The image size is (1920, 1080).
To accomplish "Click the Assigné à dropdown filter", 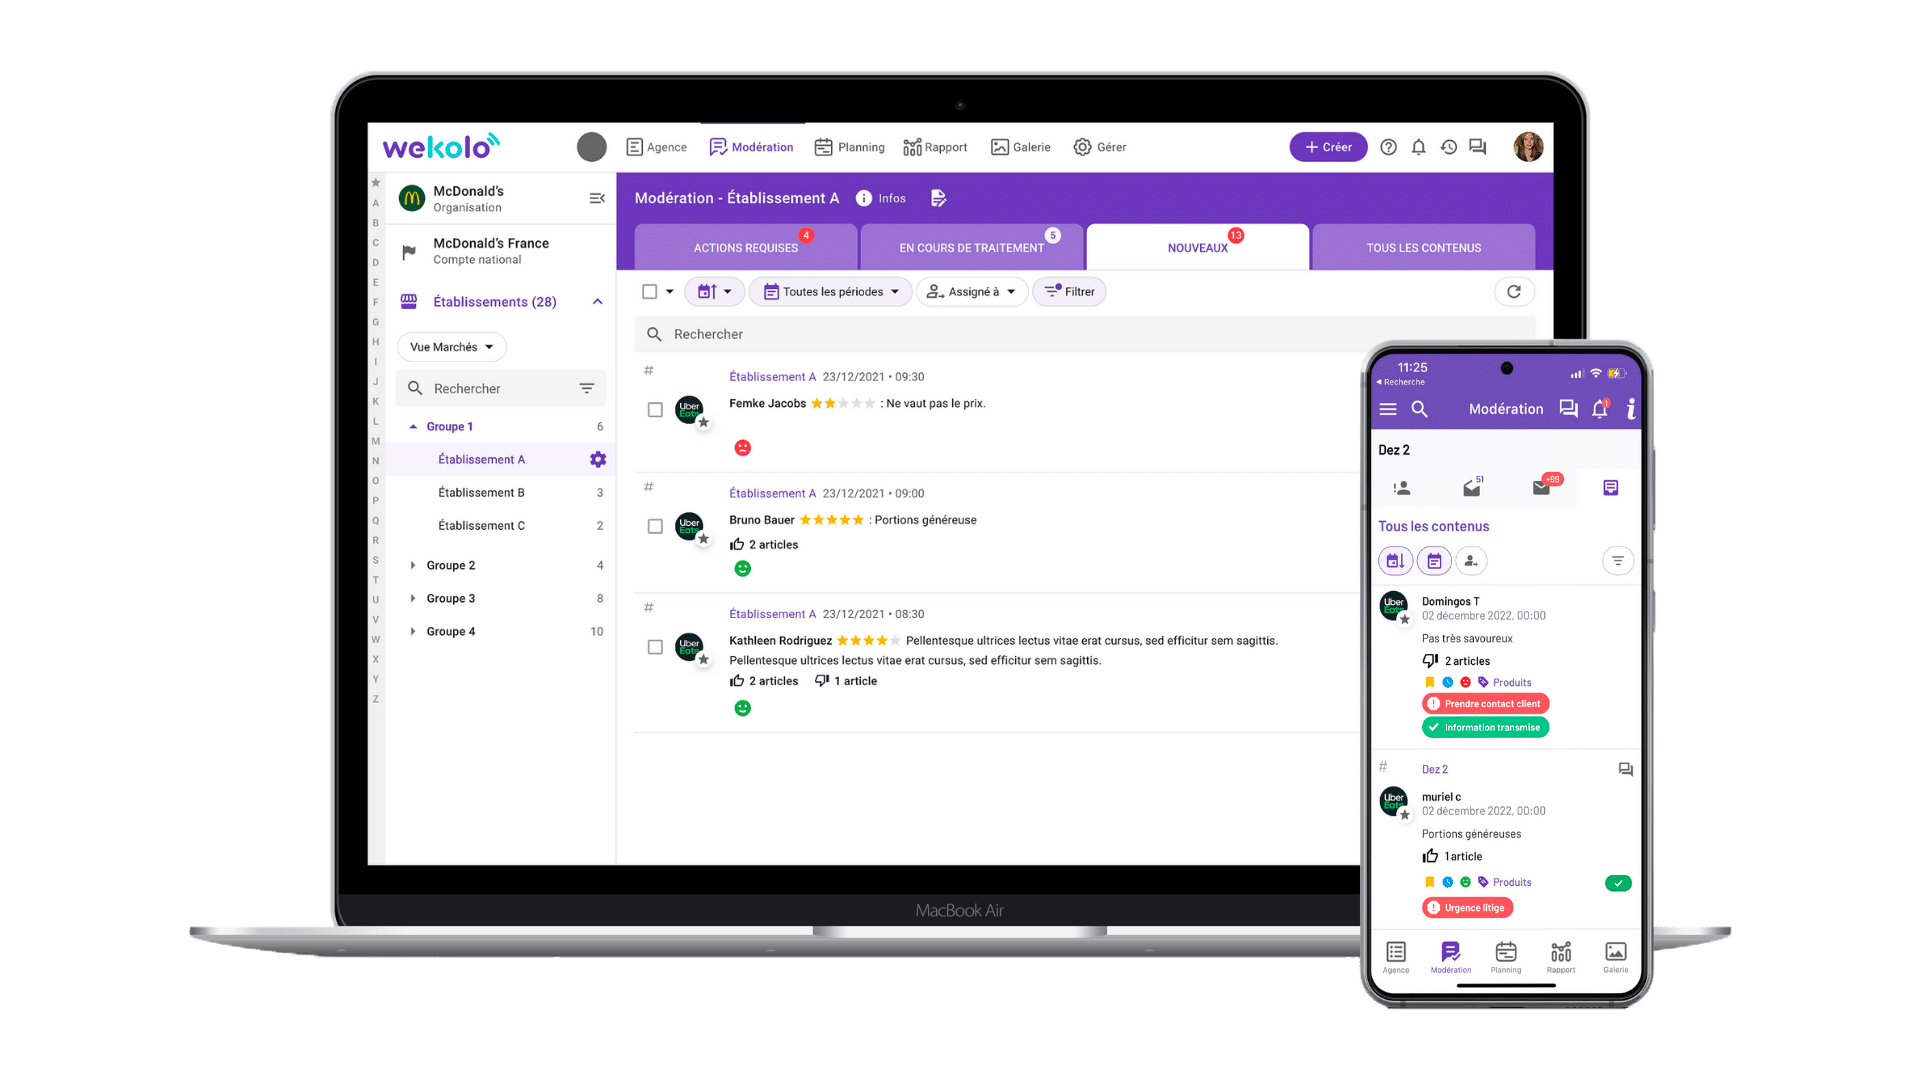I will 971,291.
